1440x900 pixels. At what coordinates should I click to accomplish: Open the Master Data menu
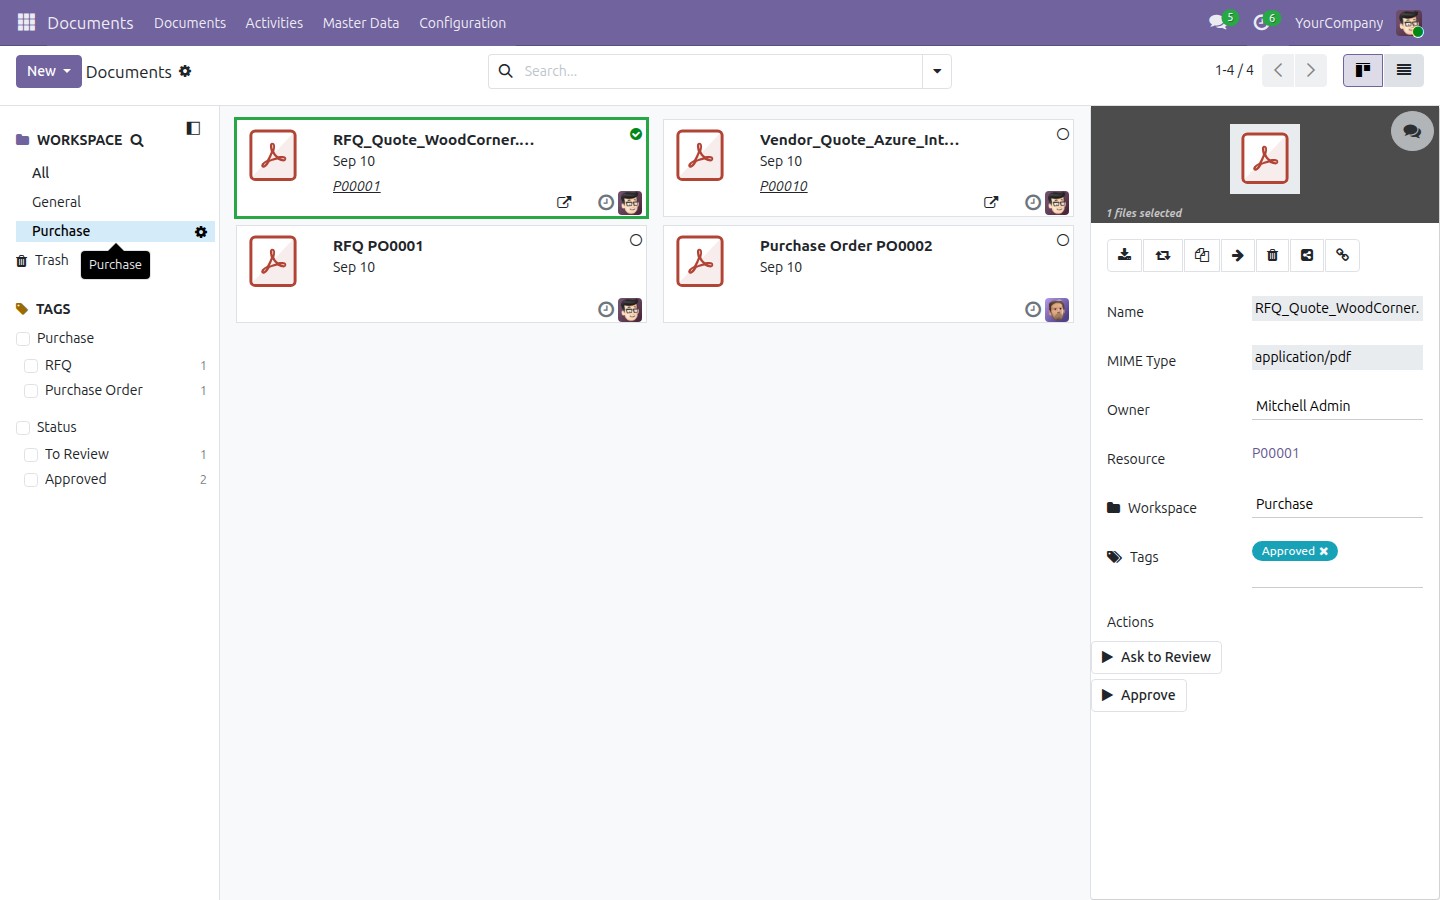pyautogui.click(x=361, y=23)
